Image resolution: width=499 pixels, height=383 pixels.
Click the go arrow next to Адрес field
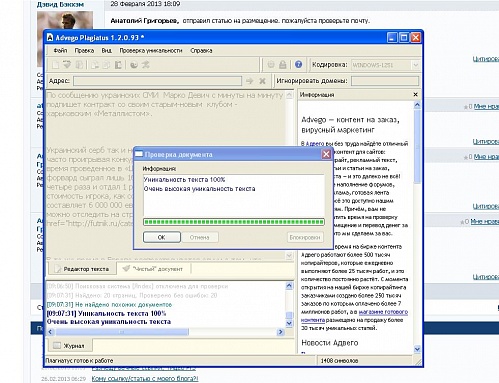[x=249, y=81]
